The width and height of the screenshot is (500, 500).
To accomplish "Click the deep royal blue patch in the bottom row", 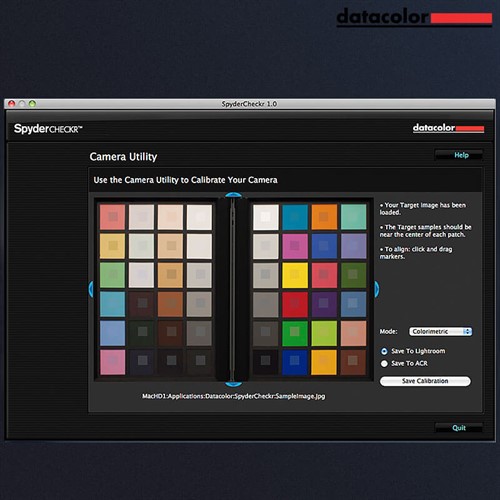I will pos(295,362).
